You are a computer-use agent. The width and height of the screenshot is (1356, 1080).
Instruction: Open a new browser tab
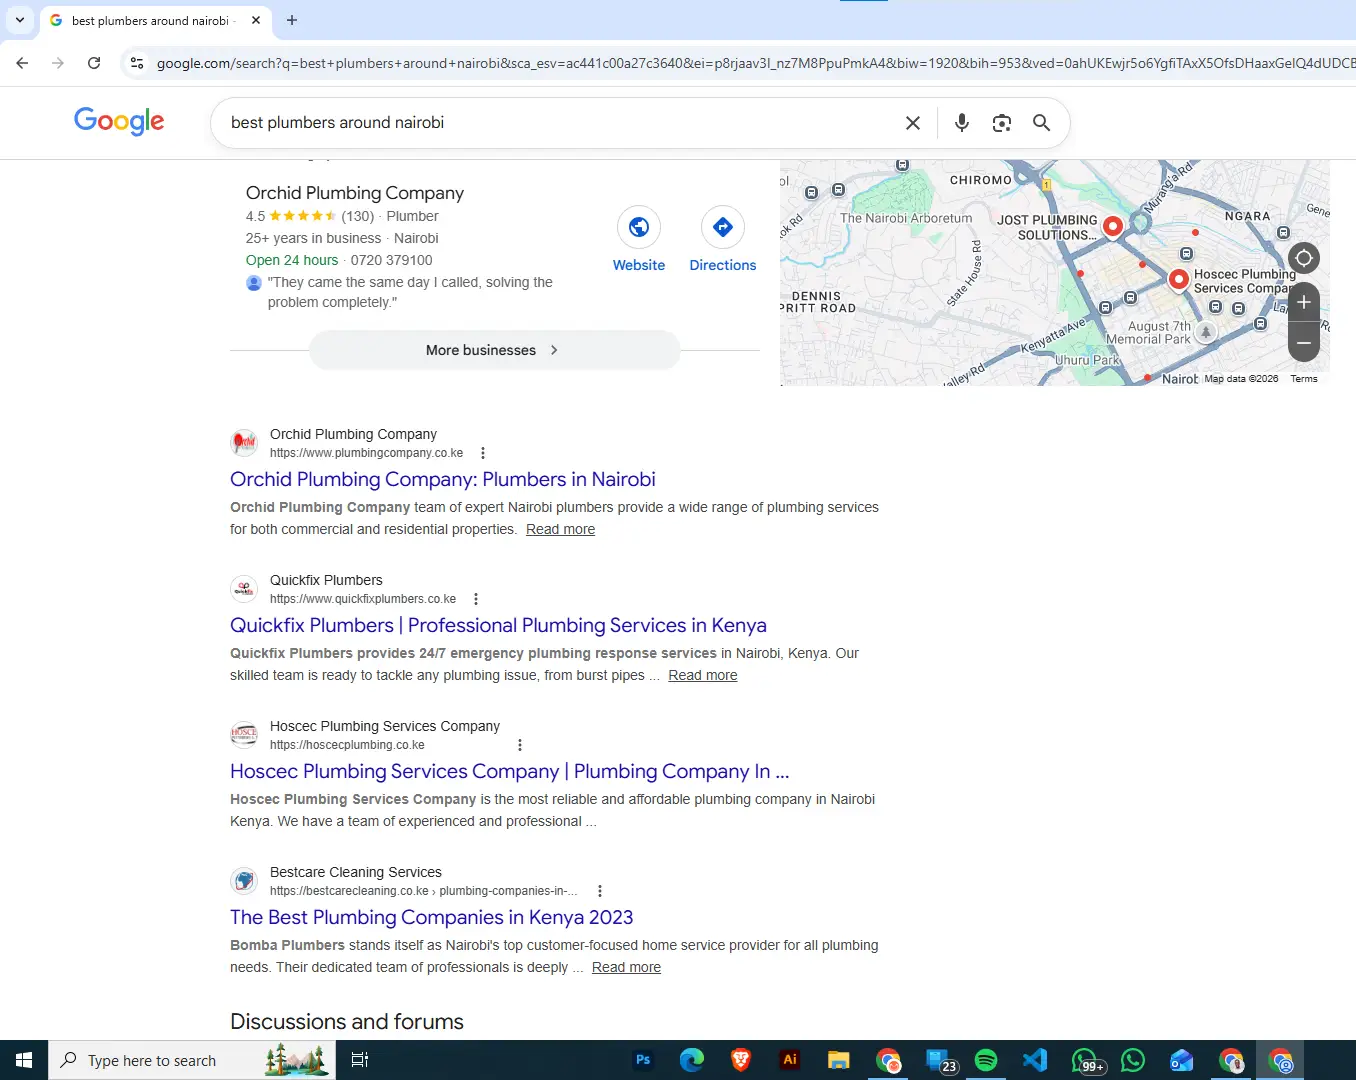[292, 20]
